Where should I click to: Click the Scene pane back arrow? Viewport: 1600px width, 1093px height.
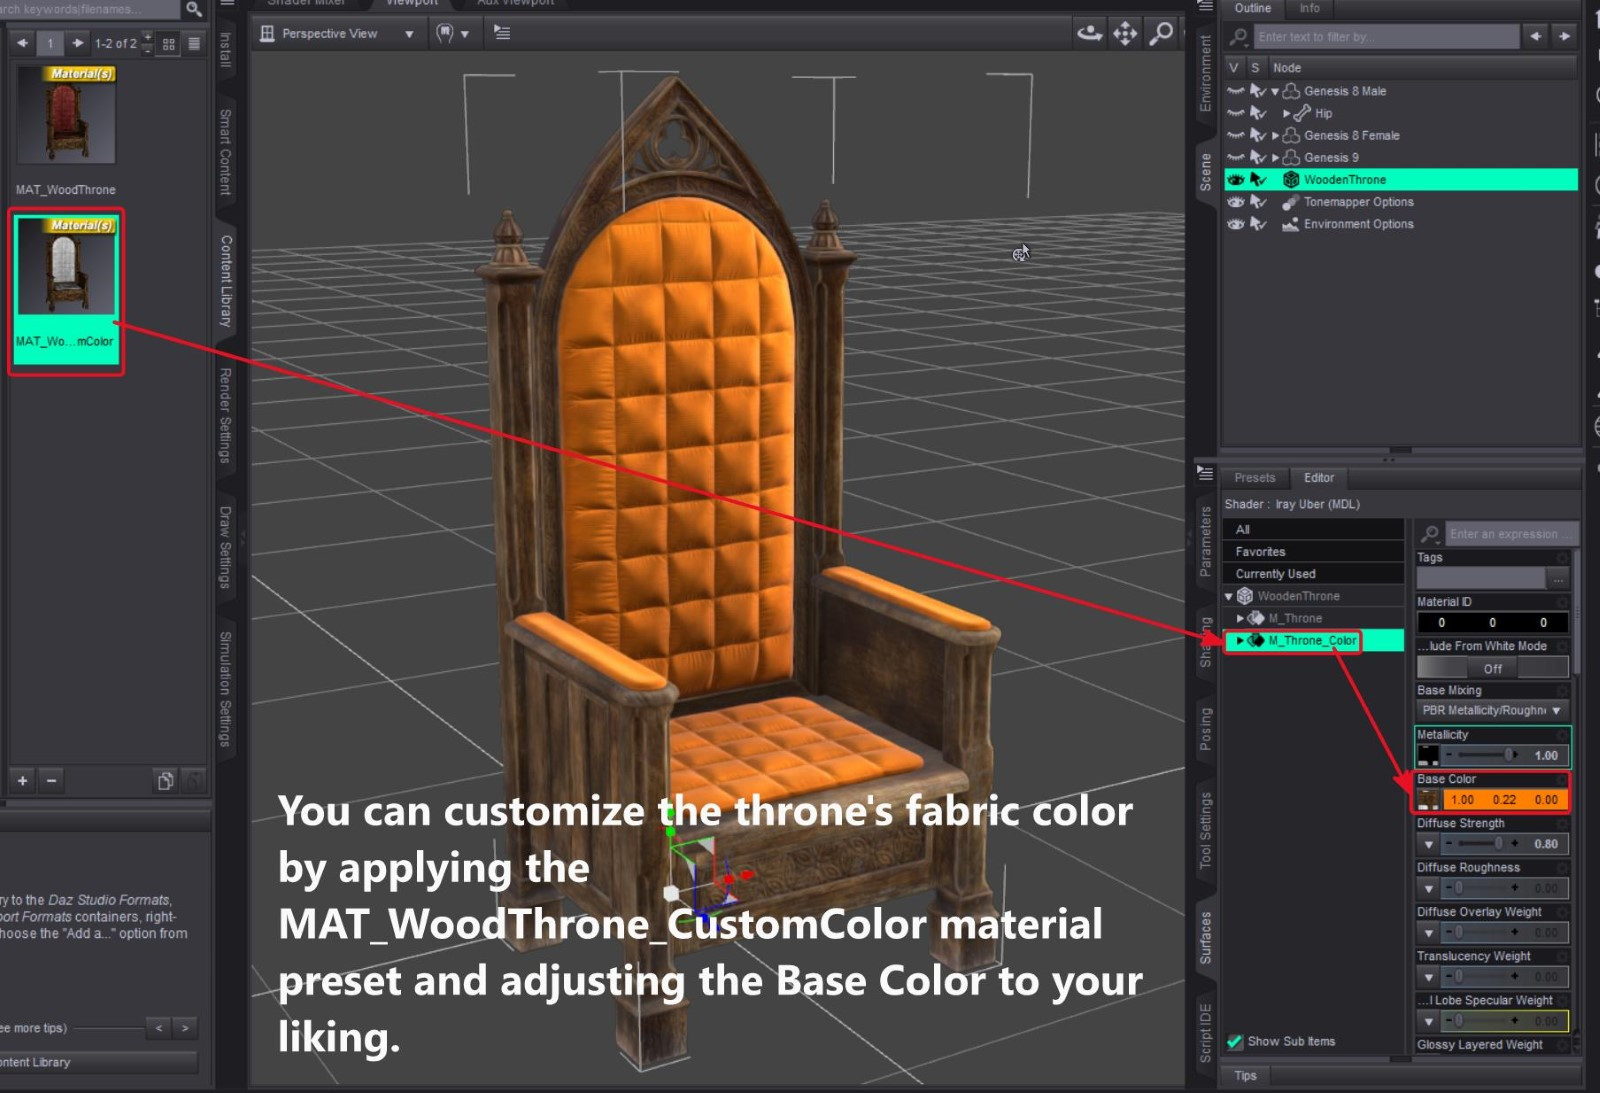point(1536,37)
